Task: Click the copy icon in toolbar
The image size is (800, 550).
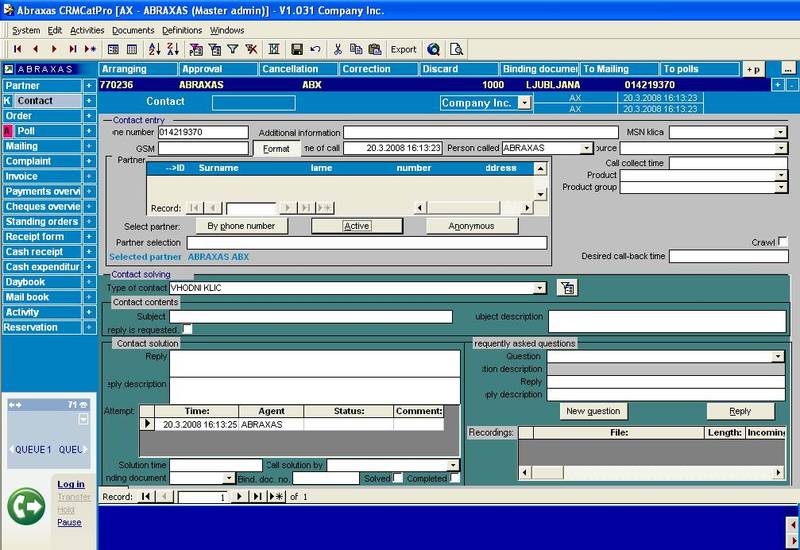Action: click(x=356, y=49)
